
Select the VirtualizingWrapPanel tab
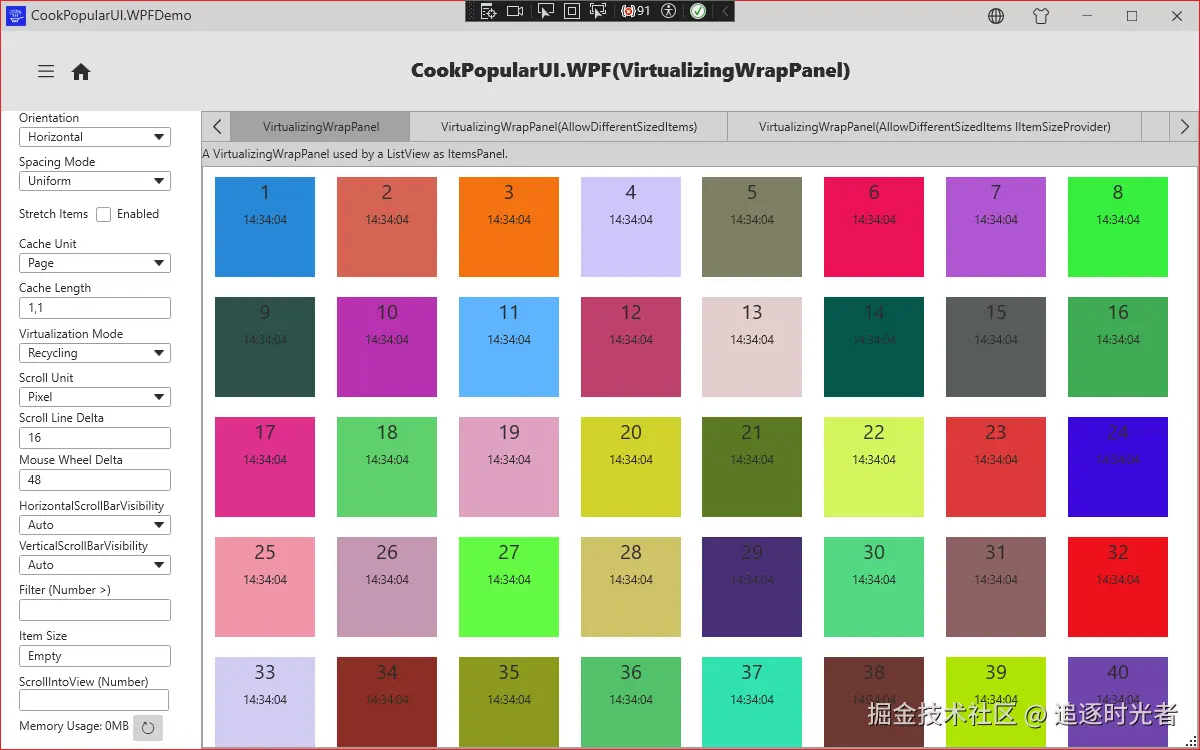click(321, 127)
